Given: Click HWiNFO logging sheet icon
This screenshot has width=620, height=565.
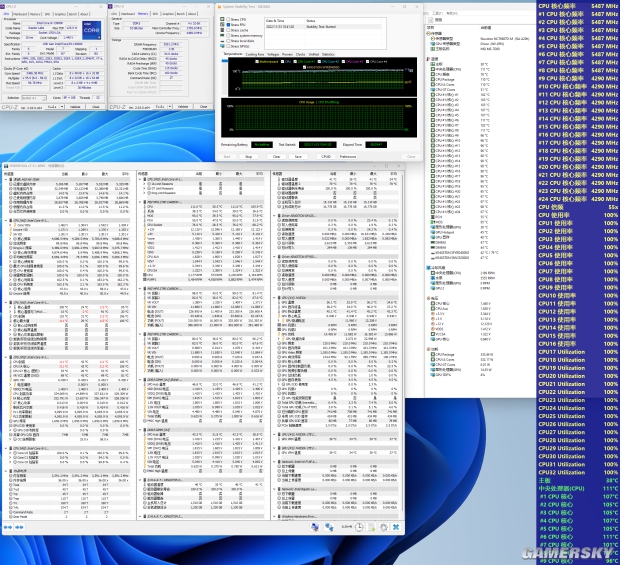Looking at the screenshot, I should coord(372,527).
